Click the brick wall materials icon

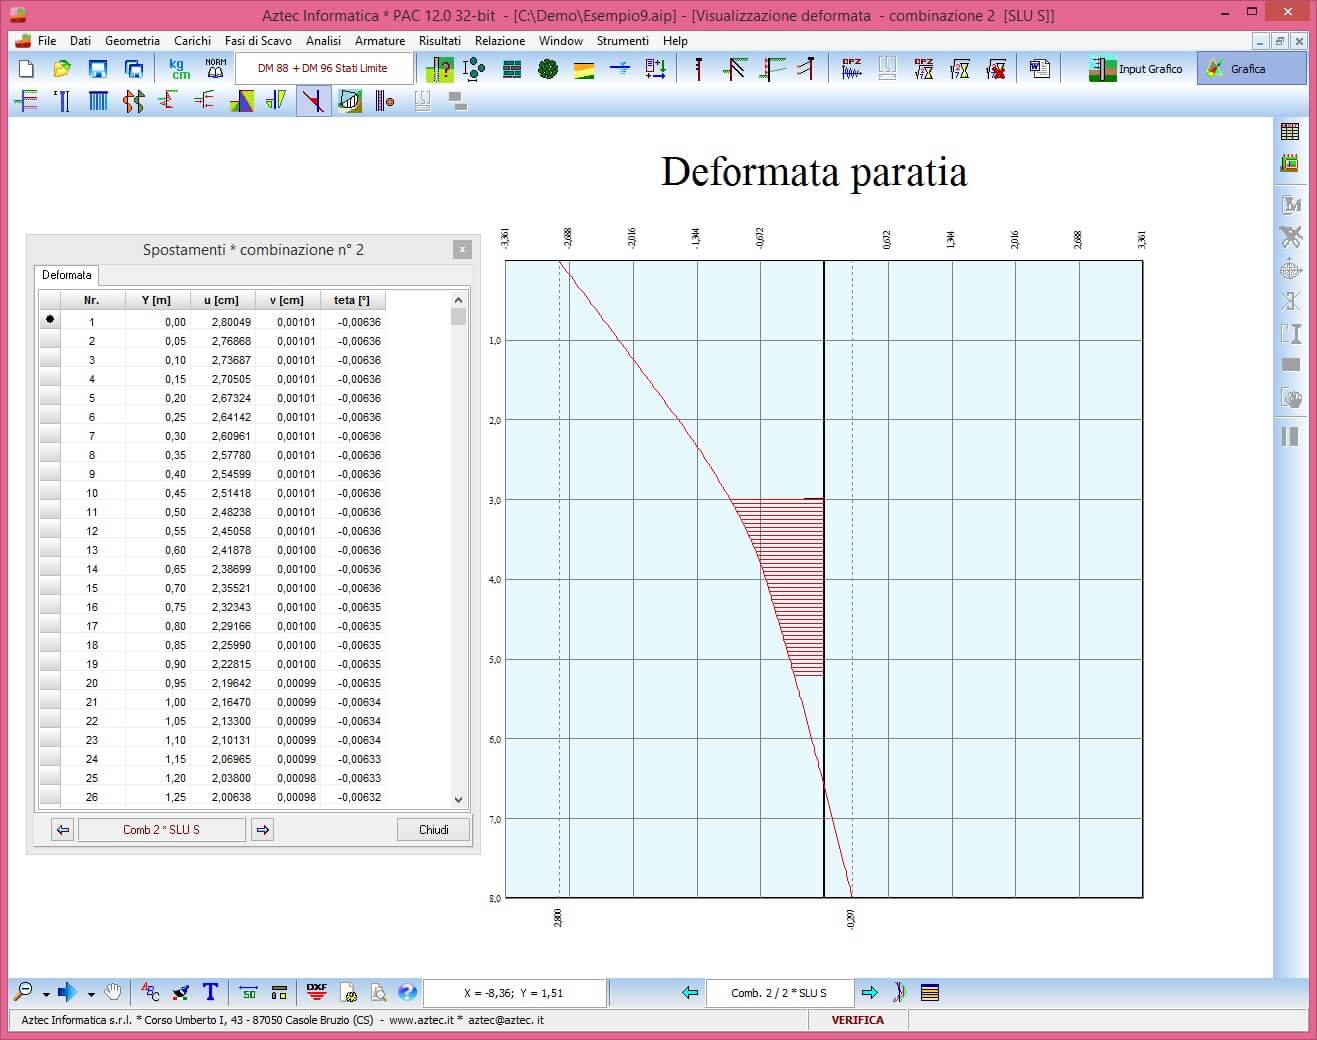[511, 69]
